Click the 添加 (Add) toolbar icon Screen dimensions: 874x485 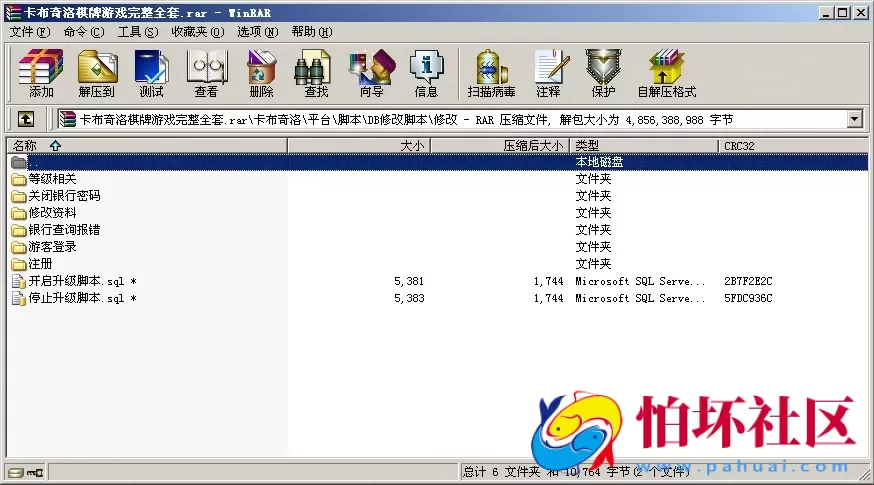pyautogui.click(x=41, y=73)
